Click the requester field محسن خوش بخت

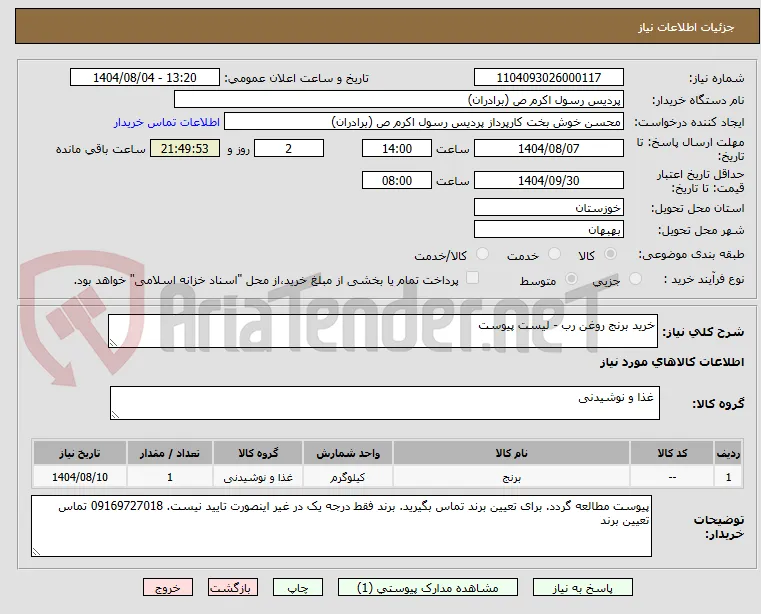[x=424, y=121]
